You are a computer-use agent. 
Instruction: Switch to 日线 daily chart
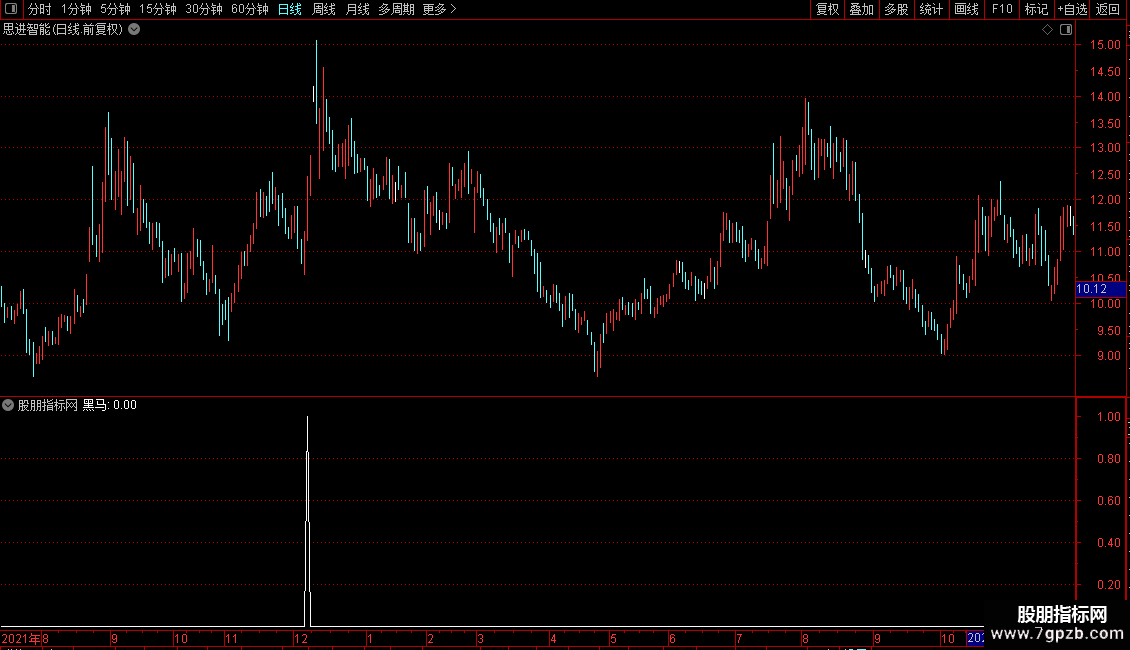tap(290, 9)
